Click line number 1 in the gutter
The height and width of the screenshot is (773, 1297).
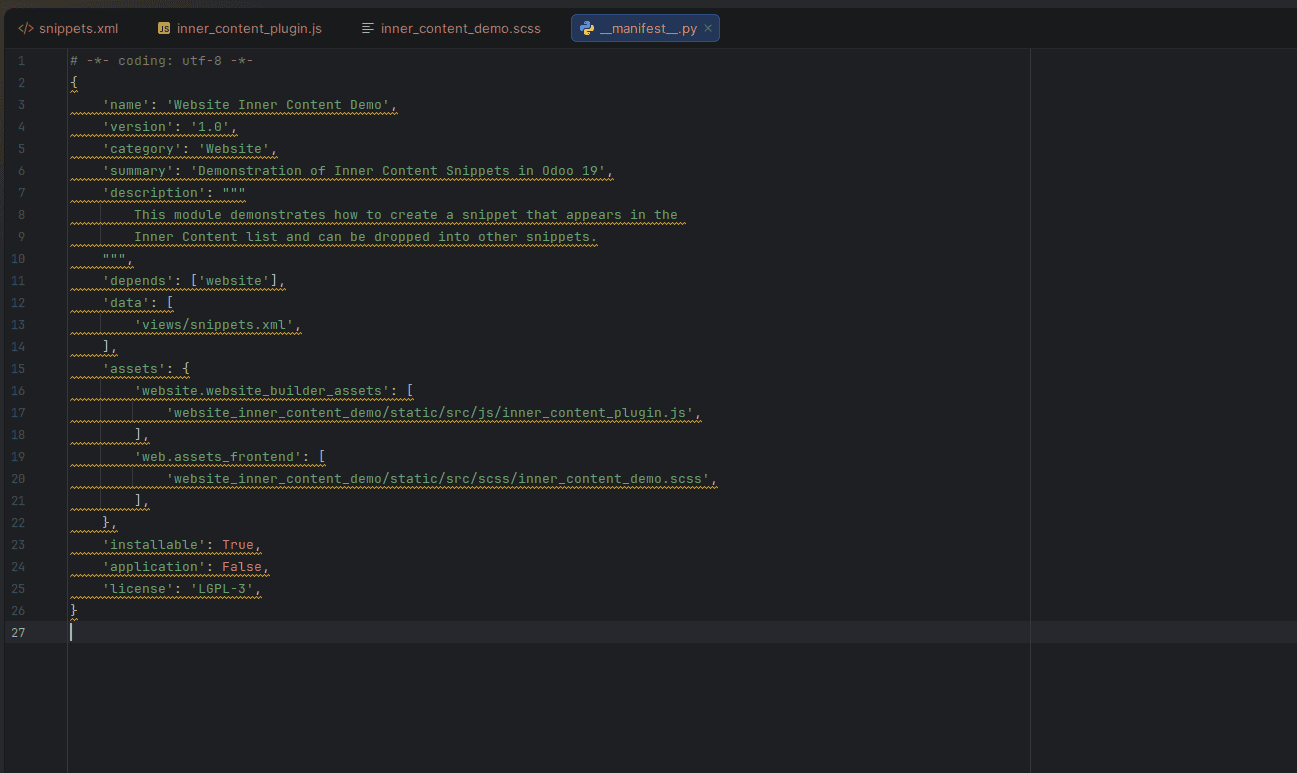(x=21, y=60)
